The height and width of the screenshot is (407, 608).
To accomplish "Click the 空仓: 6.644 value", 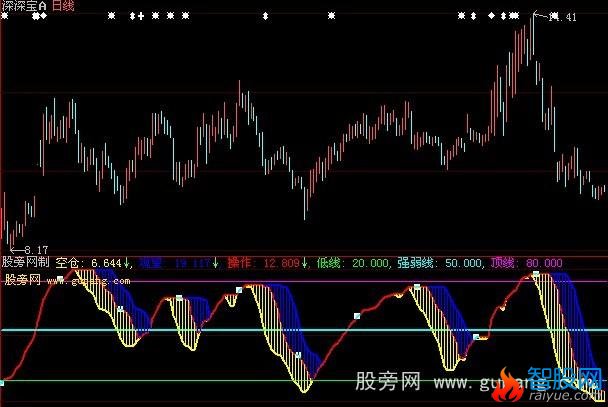I will (x=88, y=263).
